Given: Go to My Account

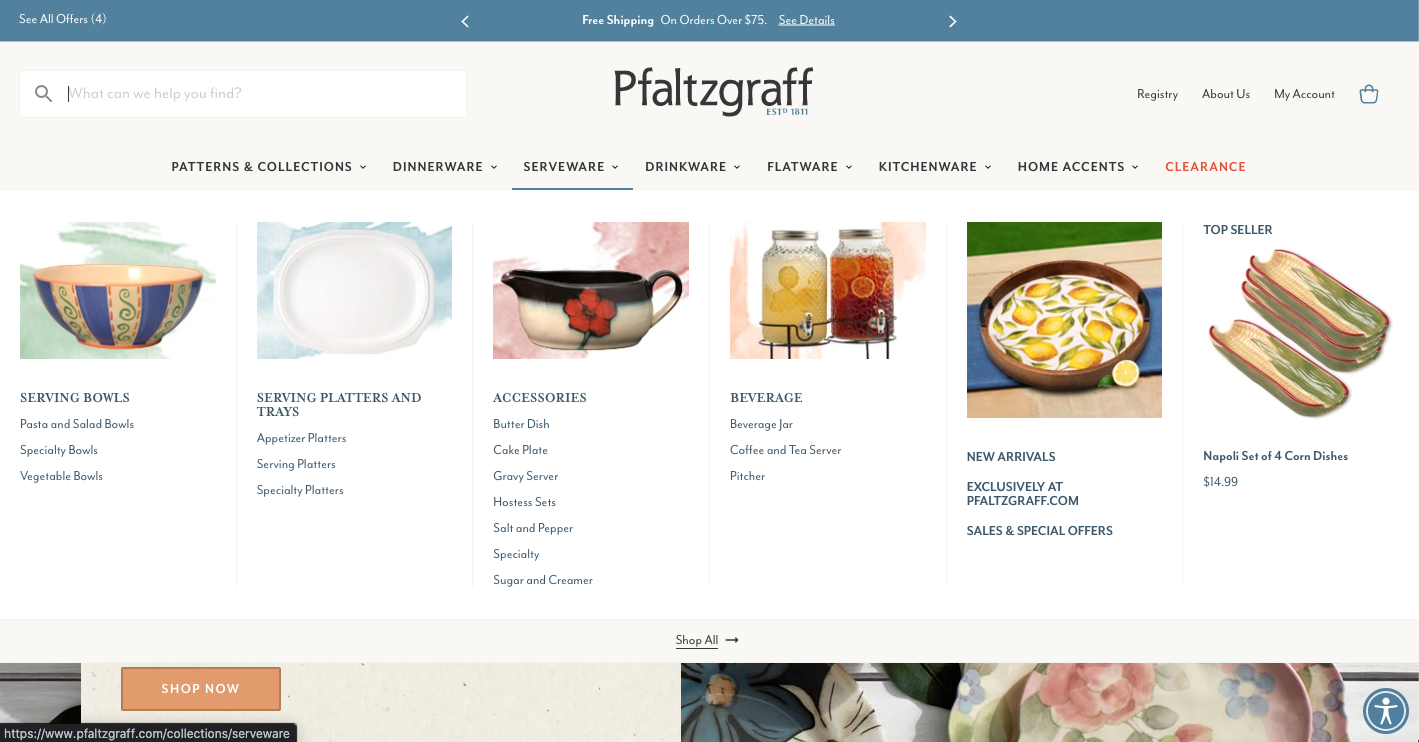Looking at the screenshot, I should (1304, 94).
